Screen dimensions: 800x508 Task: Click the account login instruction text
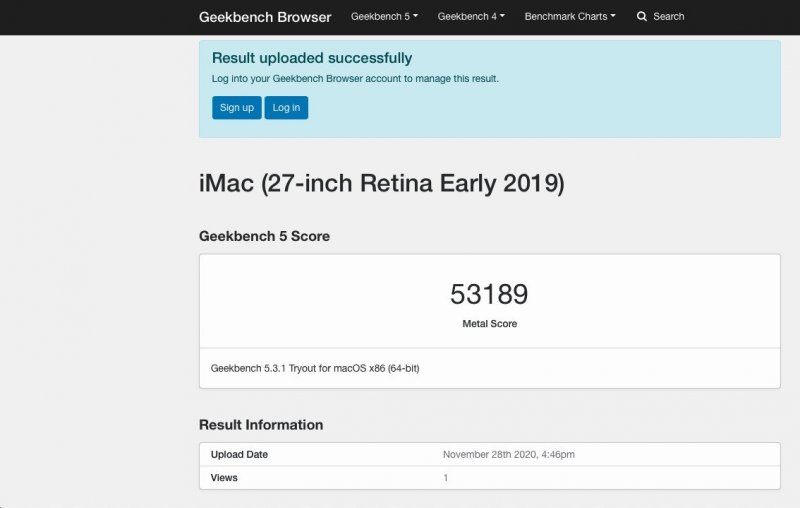(x=355, y=78)
